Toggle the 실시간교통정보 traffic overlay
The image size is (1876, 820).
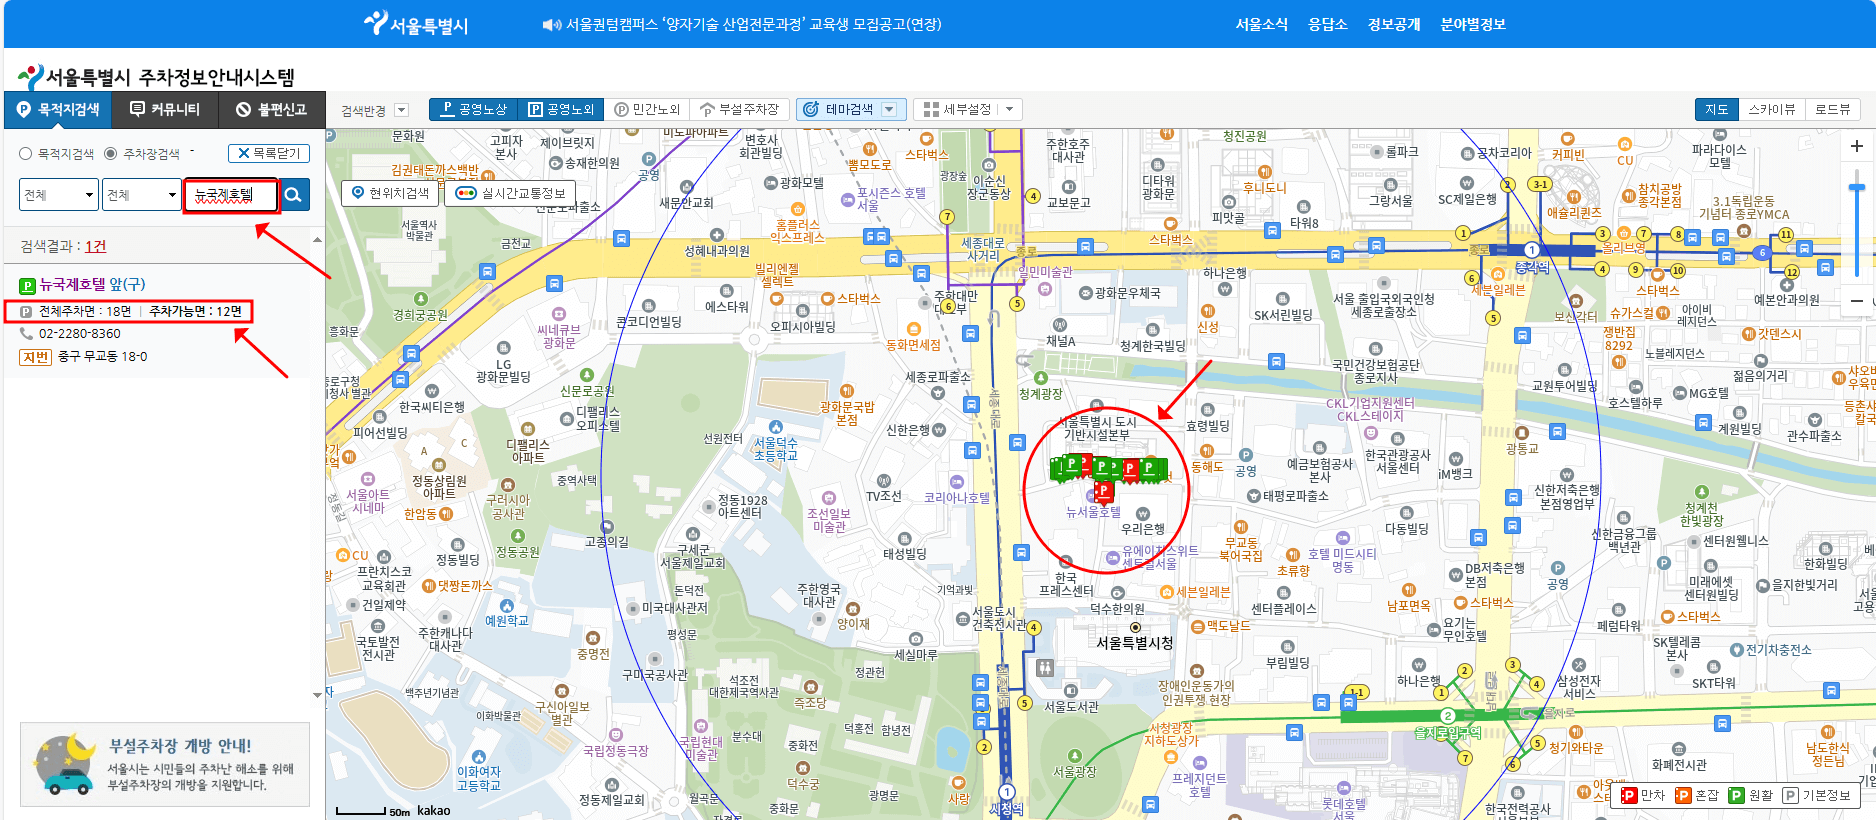pyautogui.click(x=510, y=193)
